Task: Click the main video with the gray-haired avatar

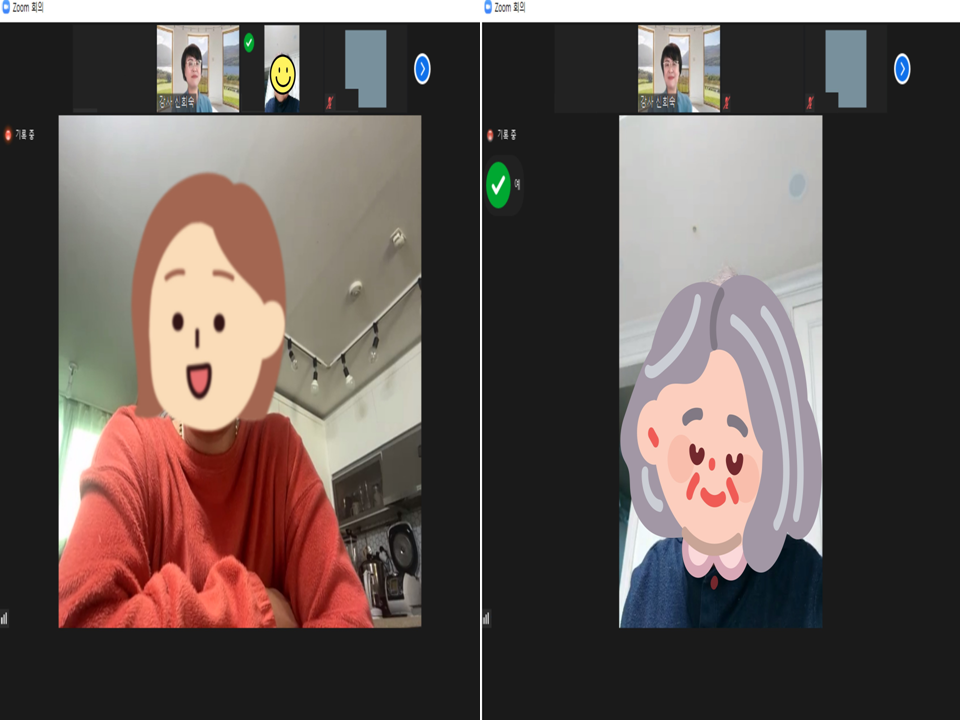Action: (720, 370)
